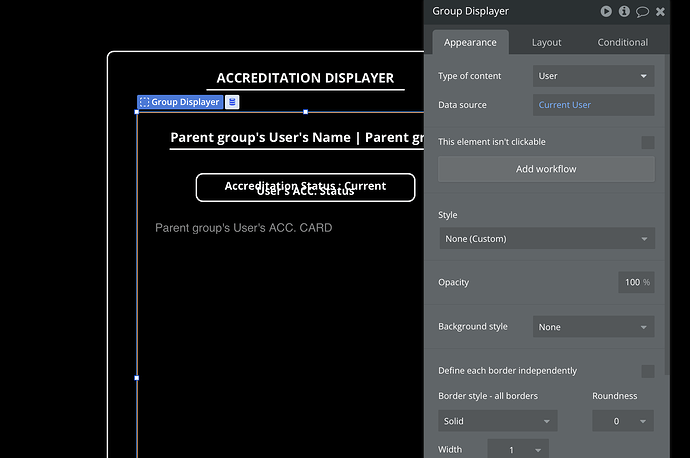Toggle Define each border independently checkbox
The image size is (690, 458).
point(647,371)
